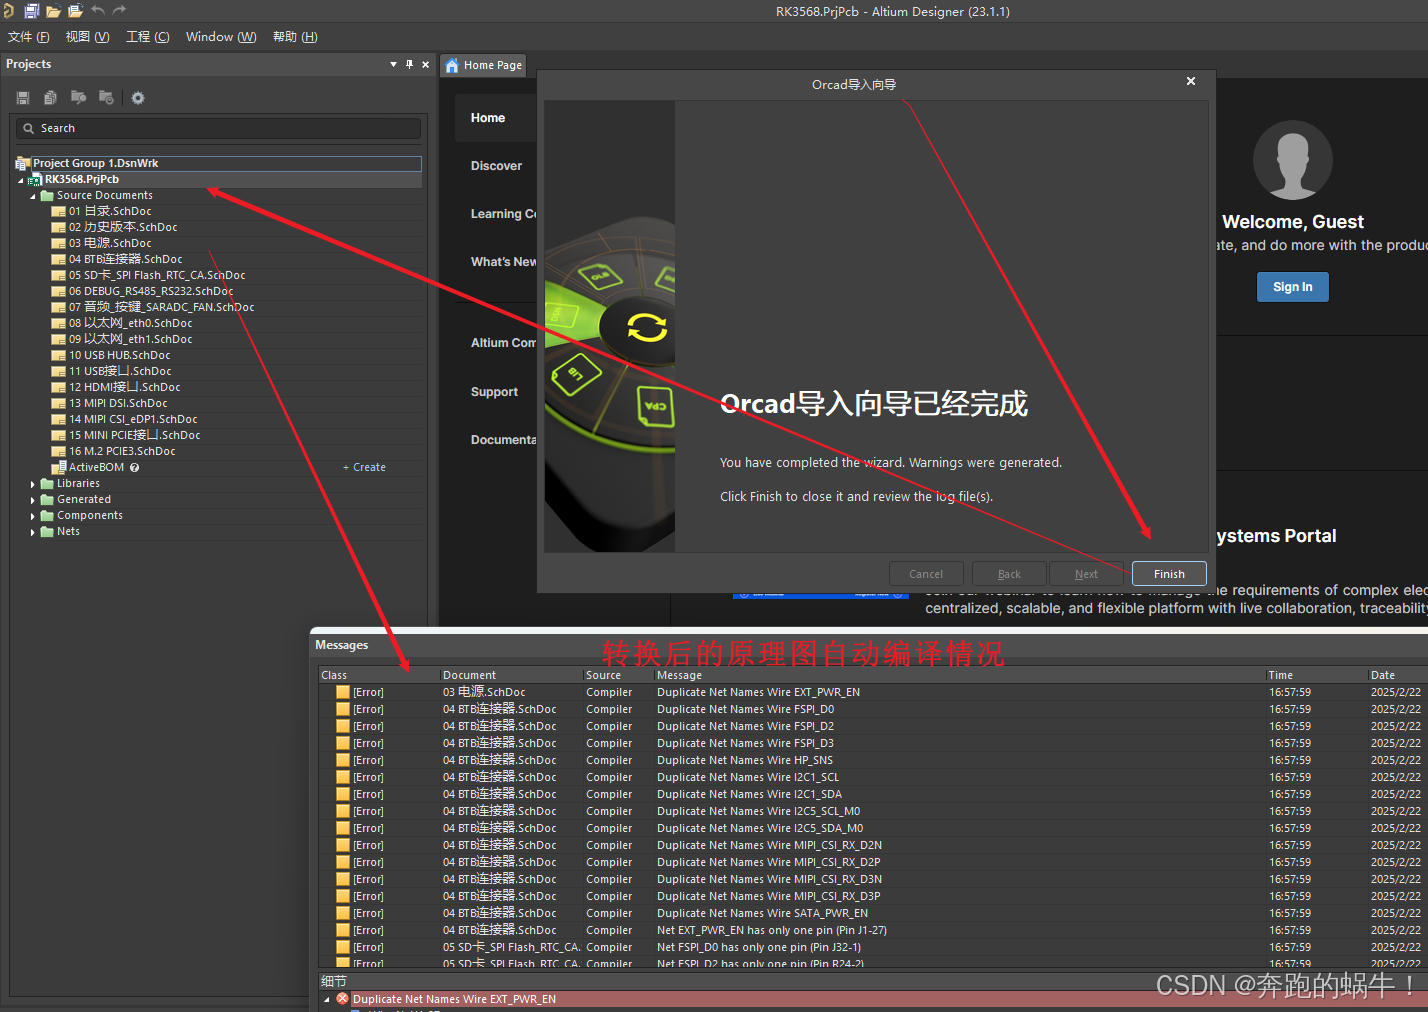Click the Undo arrow icon

[97, 10]
